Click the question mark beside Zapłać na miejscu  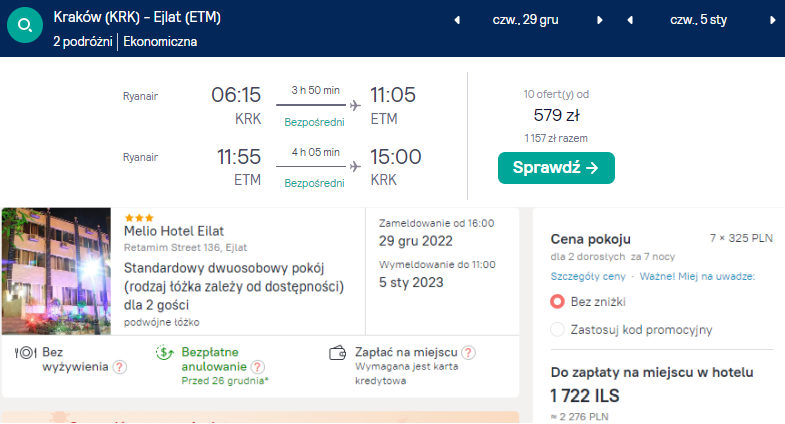point(468,352)
